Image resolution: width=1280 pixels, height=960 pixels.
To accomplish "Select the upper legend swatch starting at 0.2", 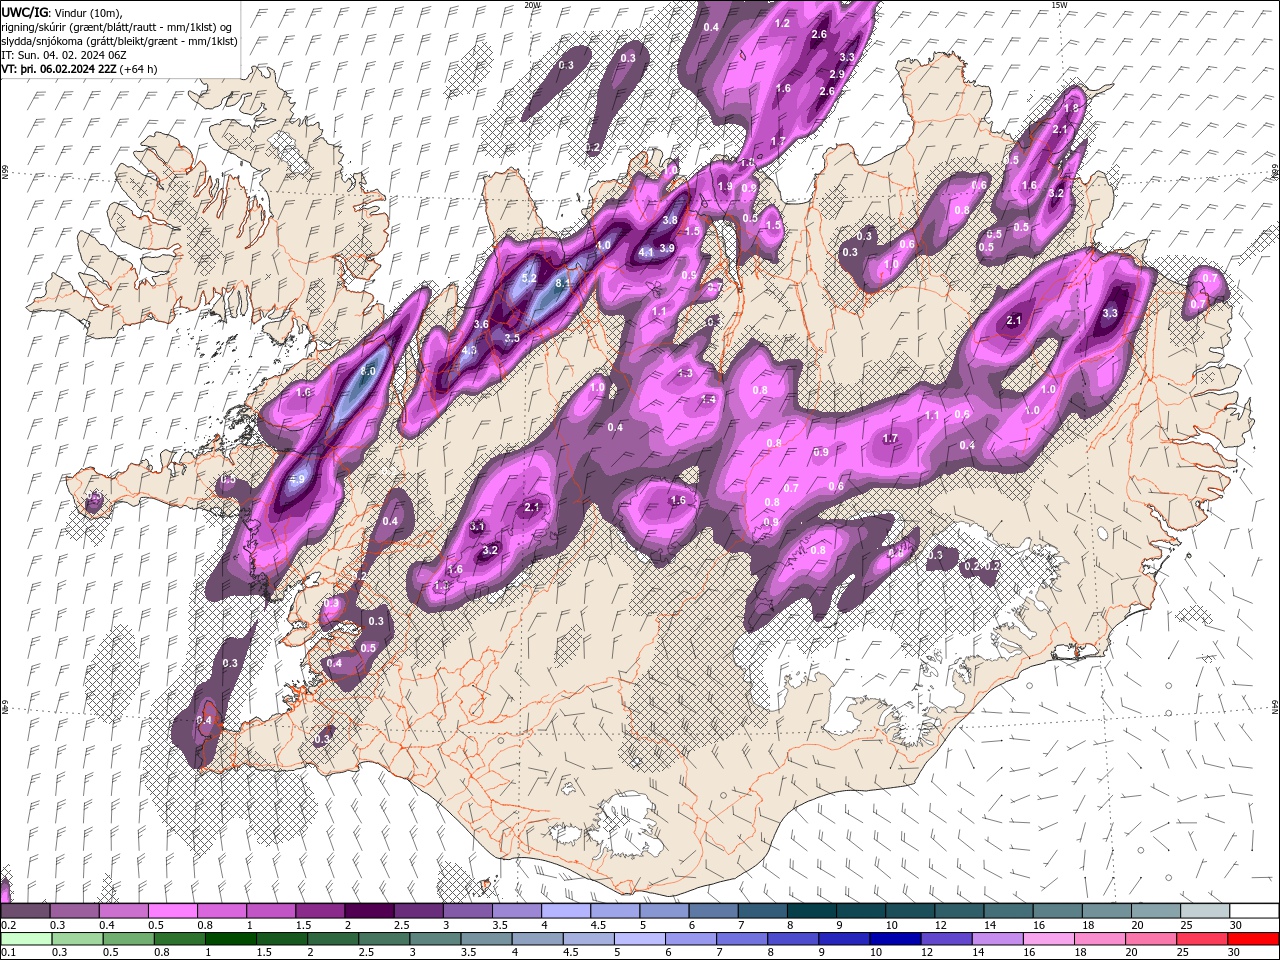I will coord(25,911).
